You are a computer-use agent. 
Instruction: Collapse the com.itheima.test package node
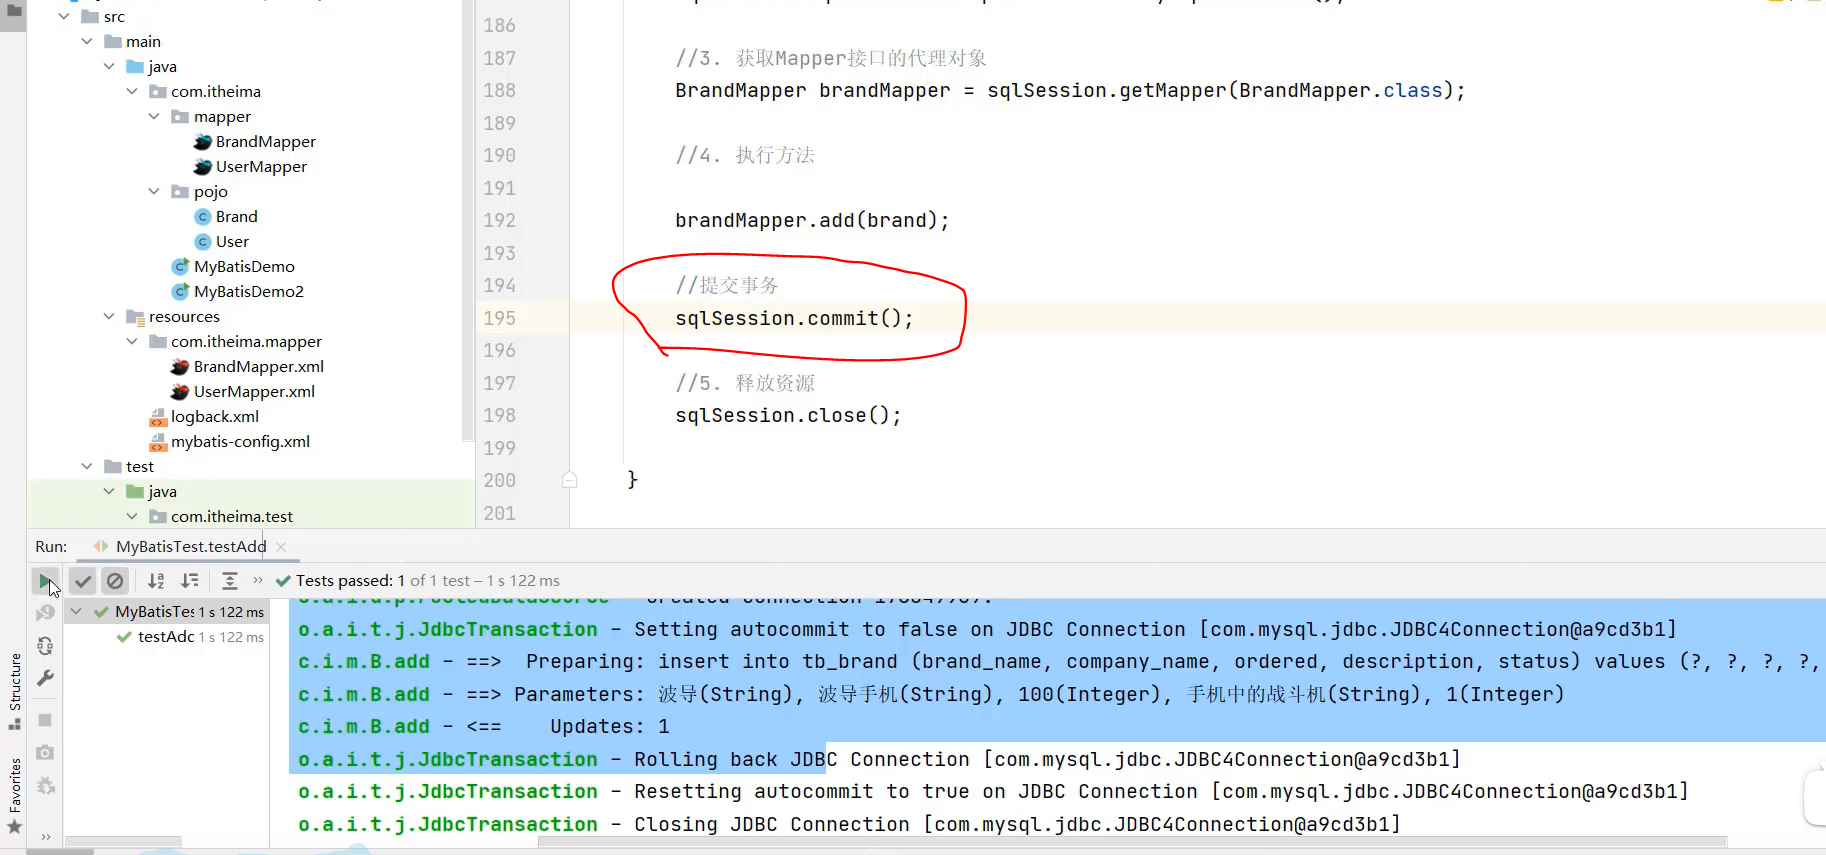(132, 516)
